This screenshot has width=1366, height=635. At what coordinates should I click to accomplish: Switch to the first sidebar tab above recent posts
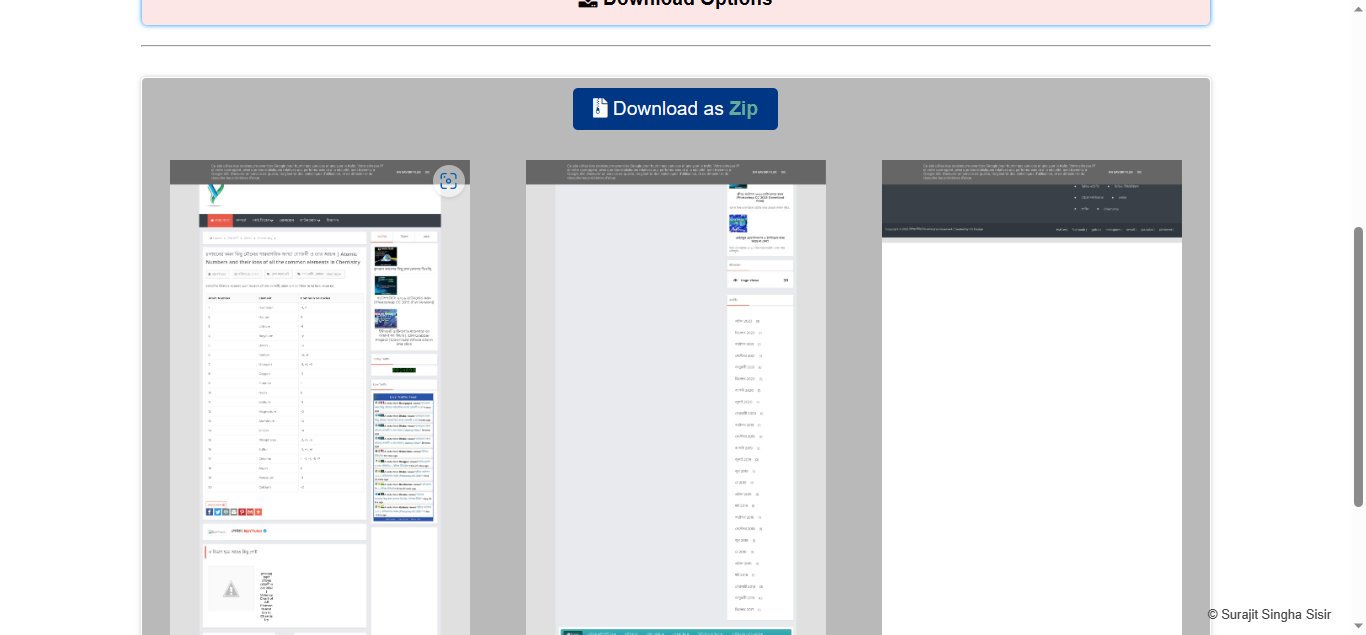click(381, 236)
